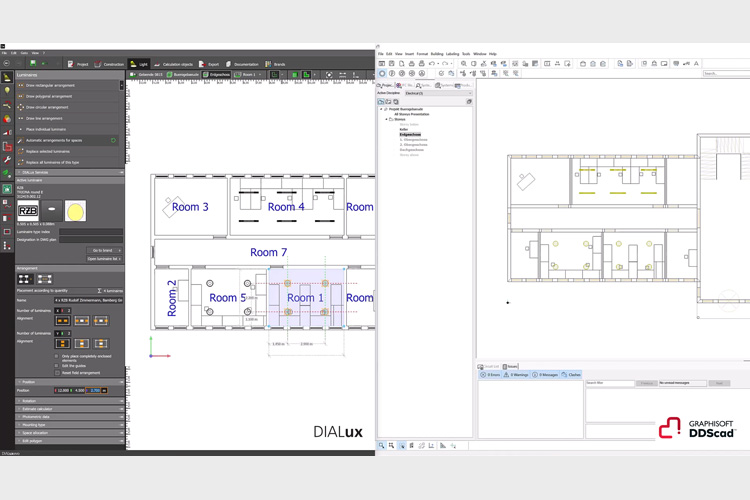Select the third Y alignment option

coord(101,343)
